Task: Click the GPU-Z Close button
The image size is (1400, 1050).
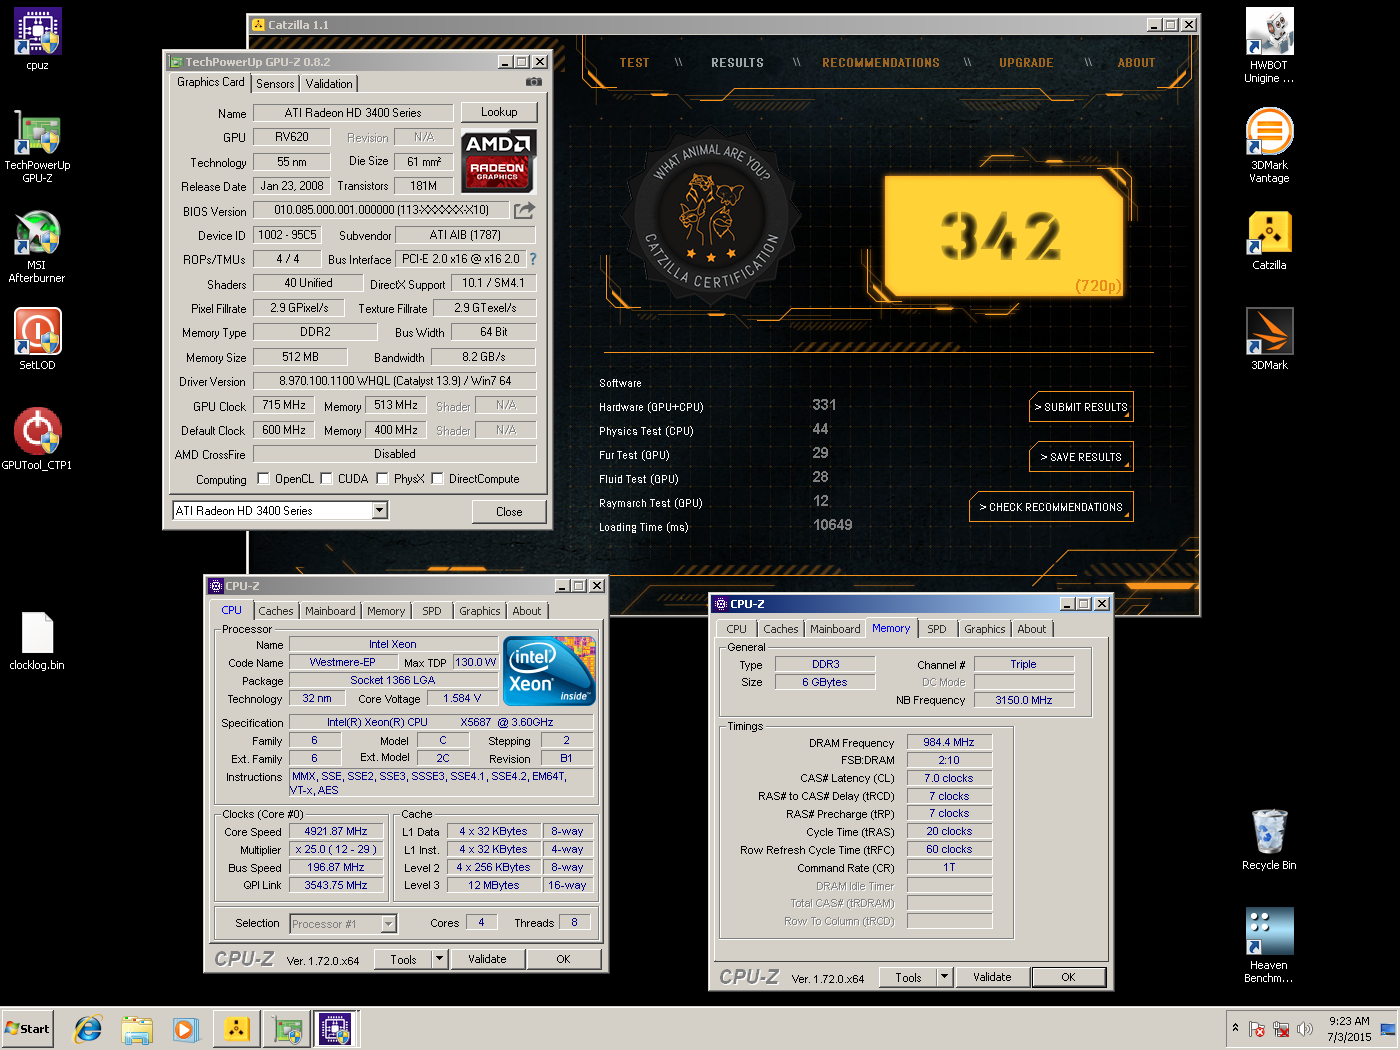Action: click(509, 512)
